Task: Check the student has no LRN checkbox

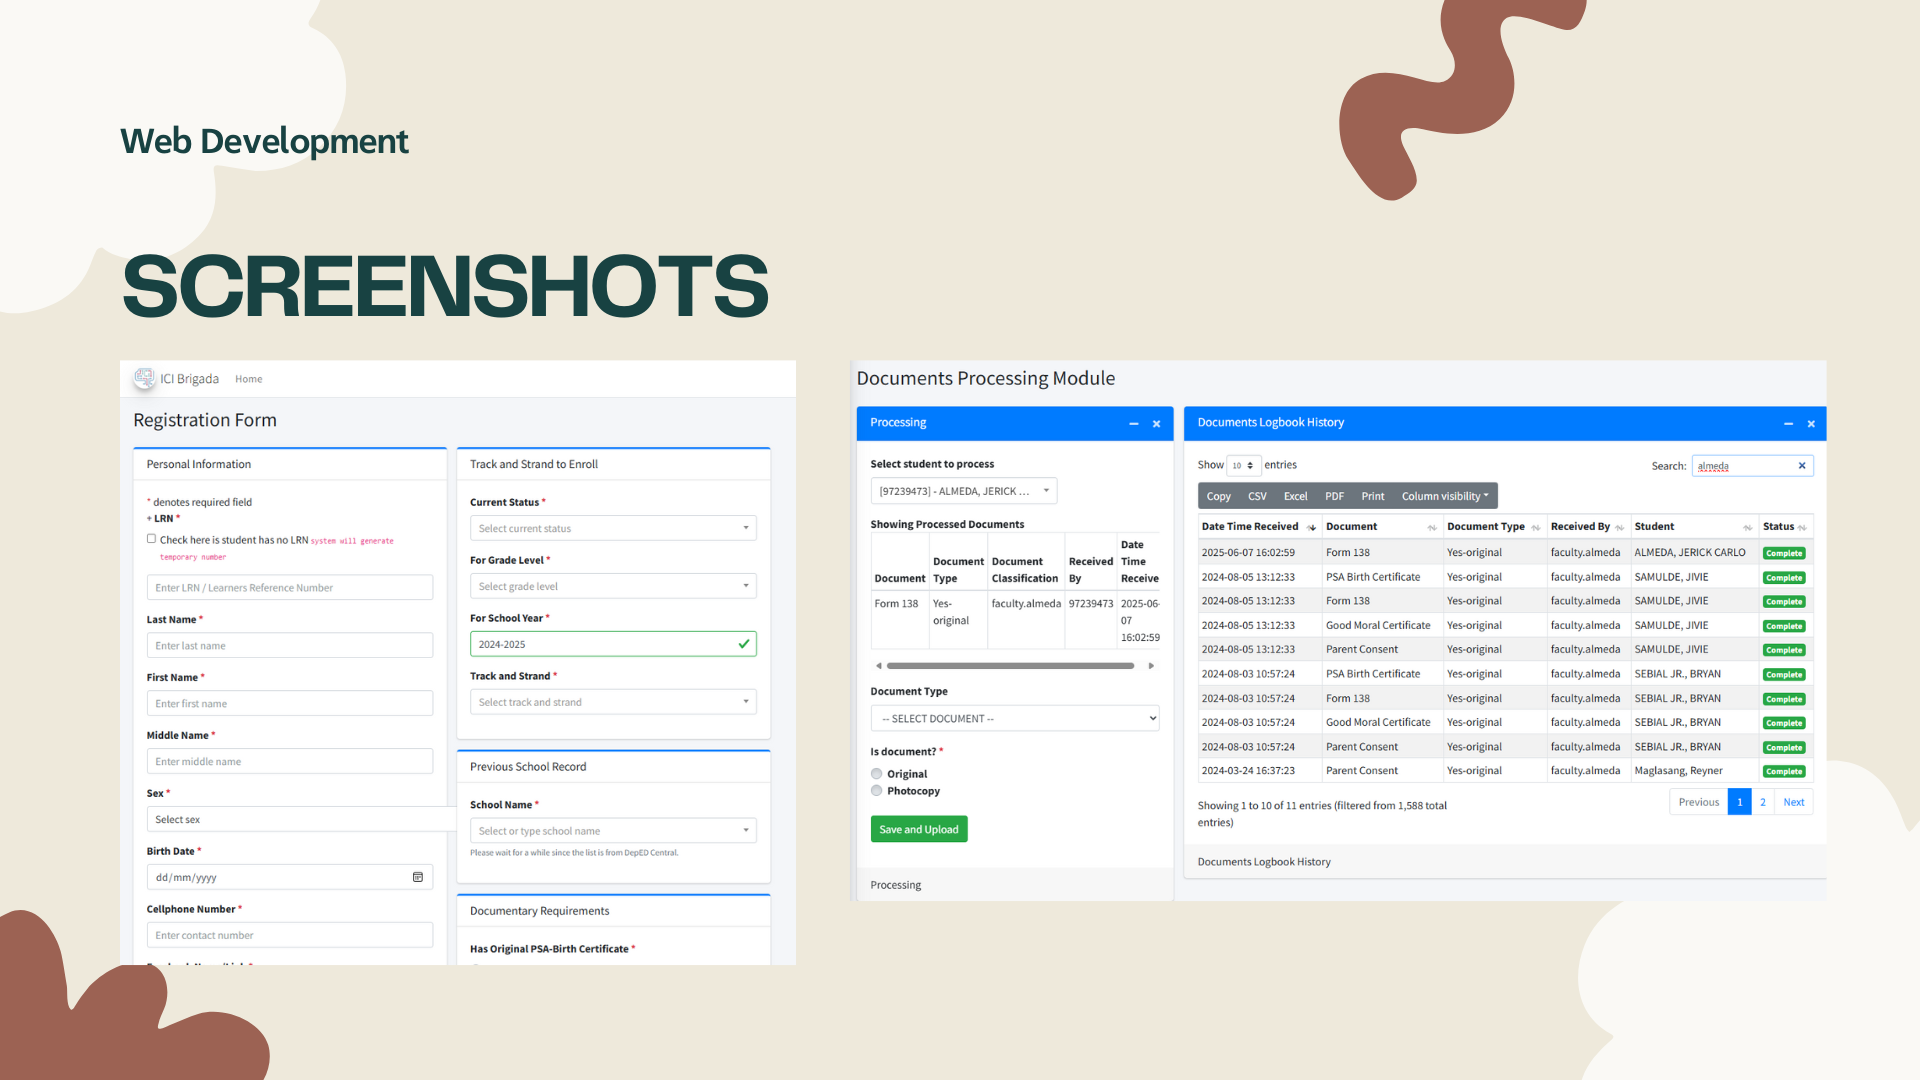Action: tap(151, 538)
